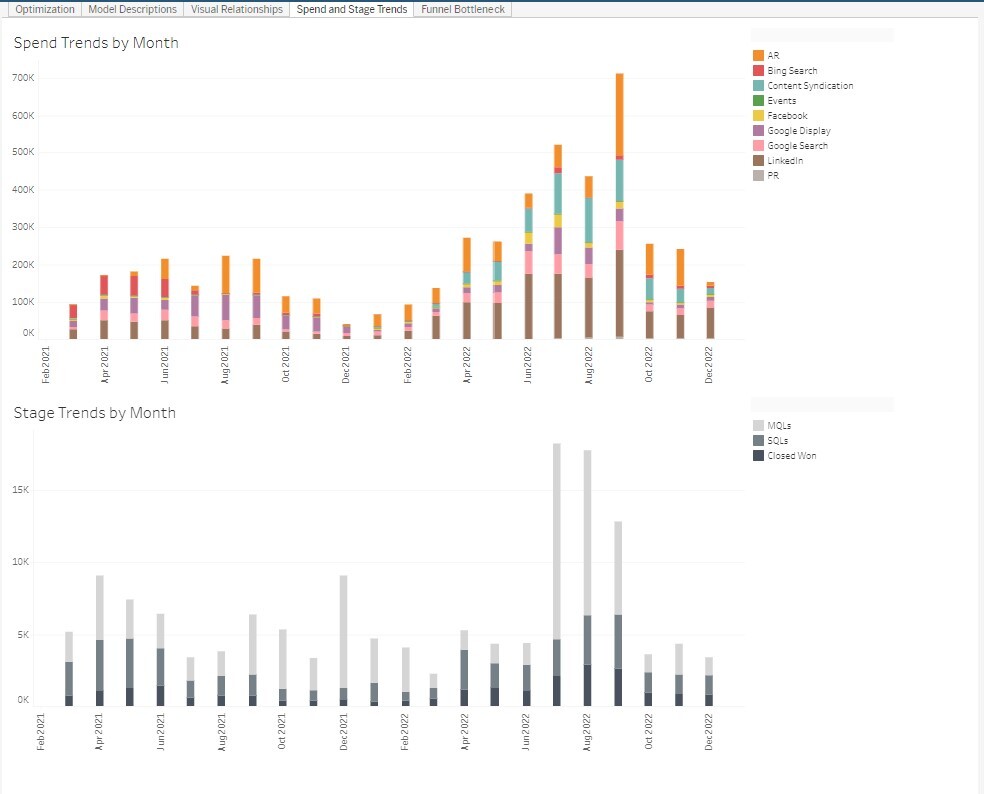Image resolution: width=984 pixels, height=794 pixels.
Task: Highlight the brown LinkedIn legend swatch
Action: pyautogui.click(x=758, y=161)
